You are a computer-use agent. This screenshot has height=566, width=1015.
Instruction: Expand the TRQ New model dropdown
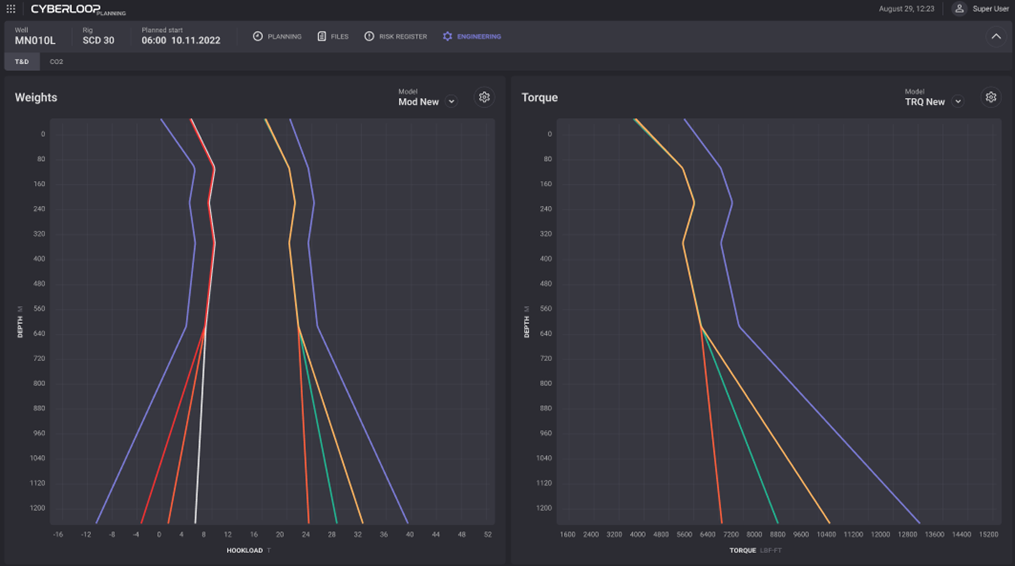(x=958, y=102)
